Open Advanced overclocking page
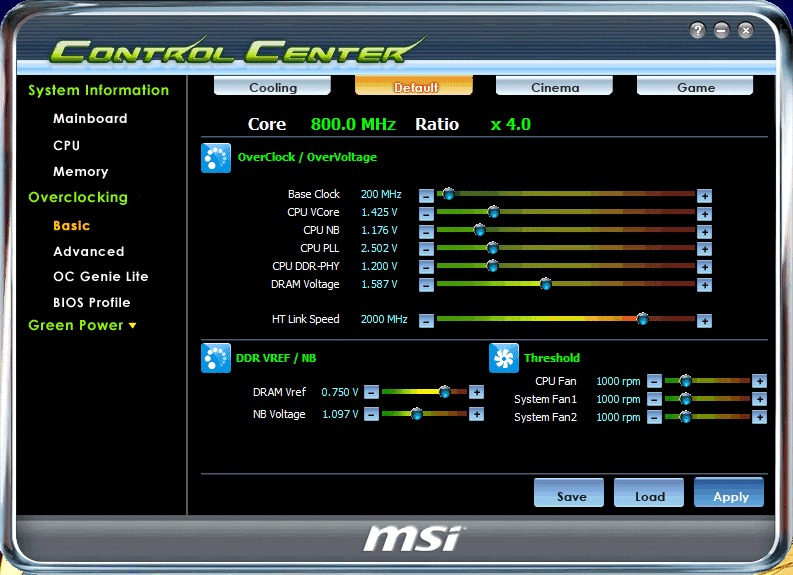 (x=89, y=251)
